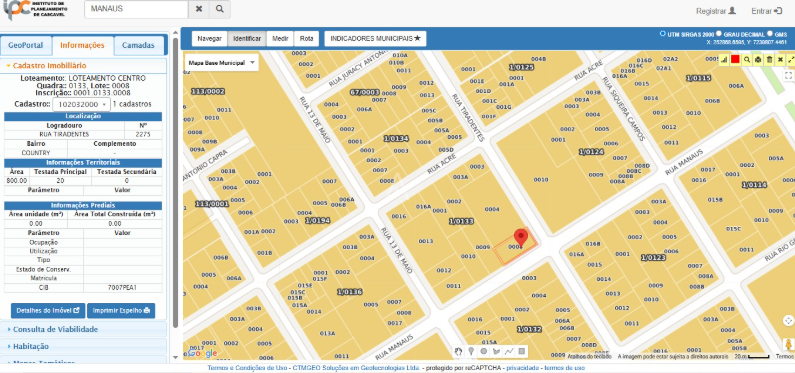The height and width of the screenshot is (373, 795).
Task: Click the diagonal arrows expand icon
Action: [x=790, y=59]
